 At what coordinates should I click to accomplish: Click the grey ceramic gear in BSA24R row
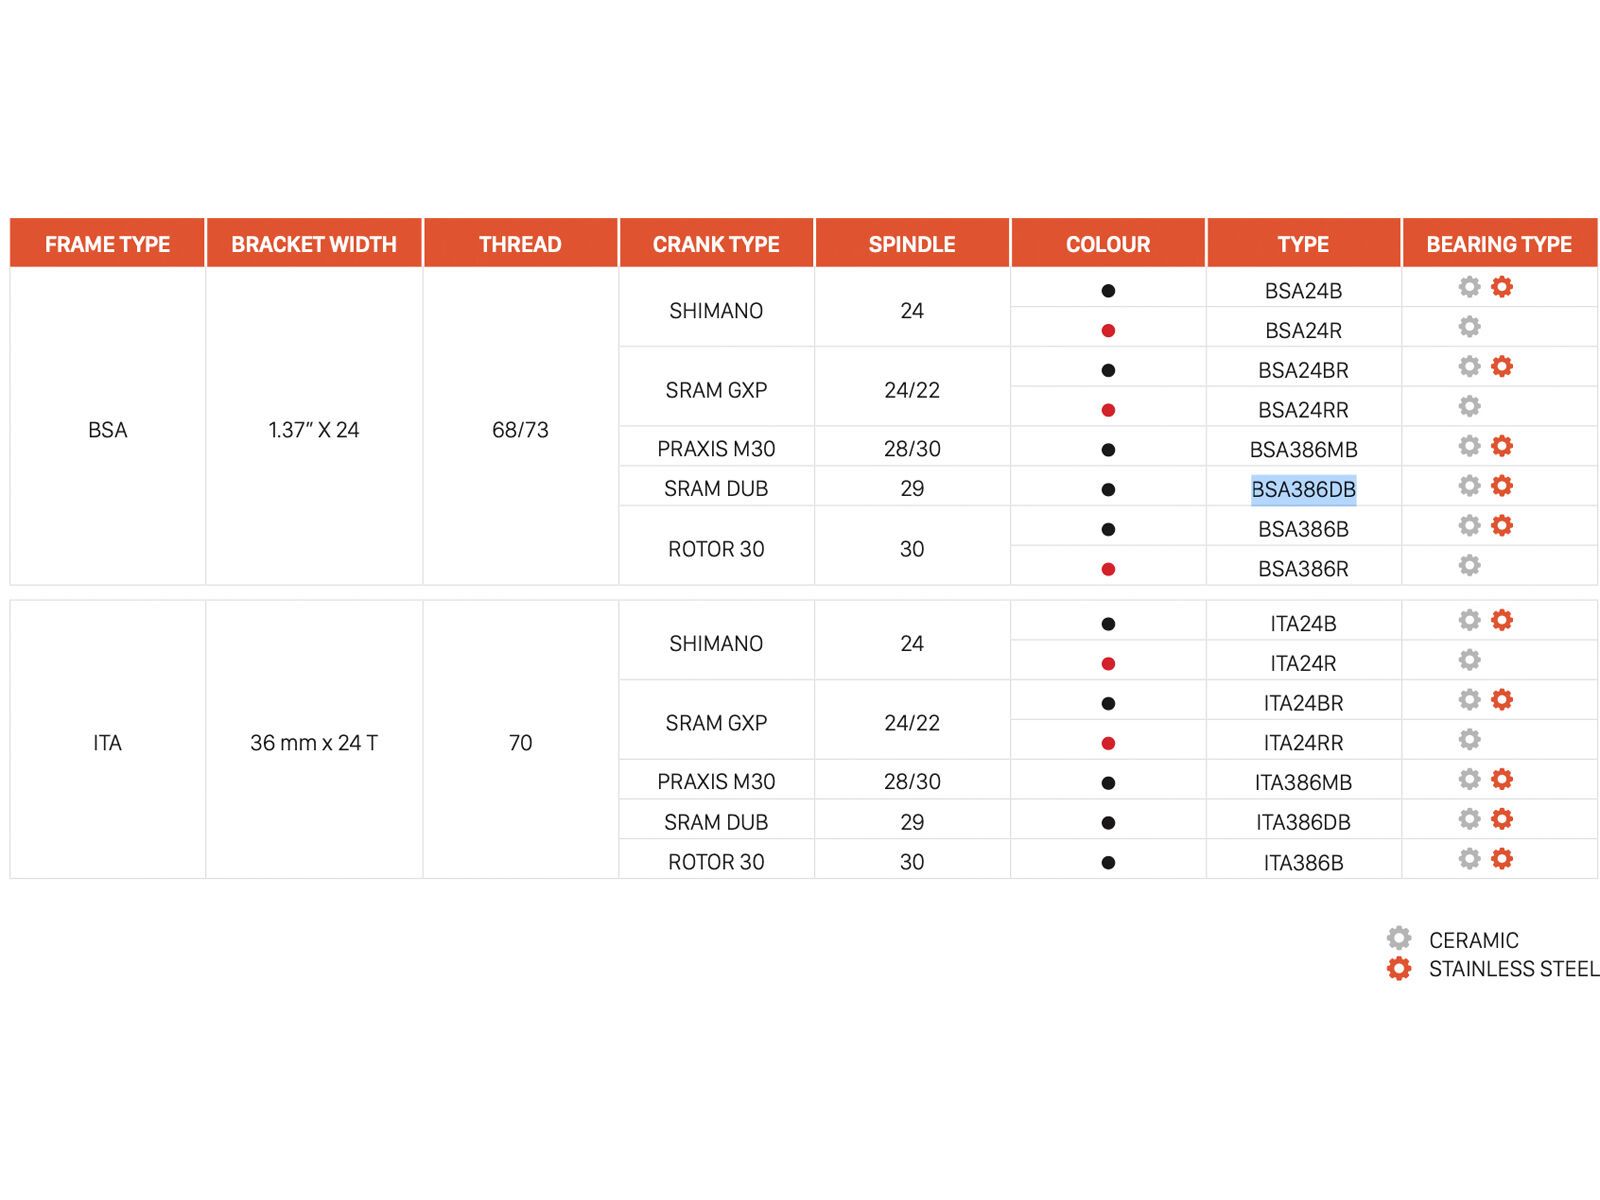(1469, 327)
